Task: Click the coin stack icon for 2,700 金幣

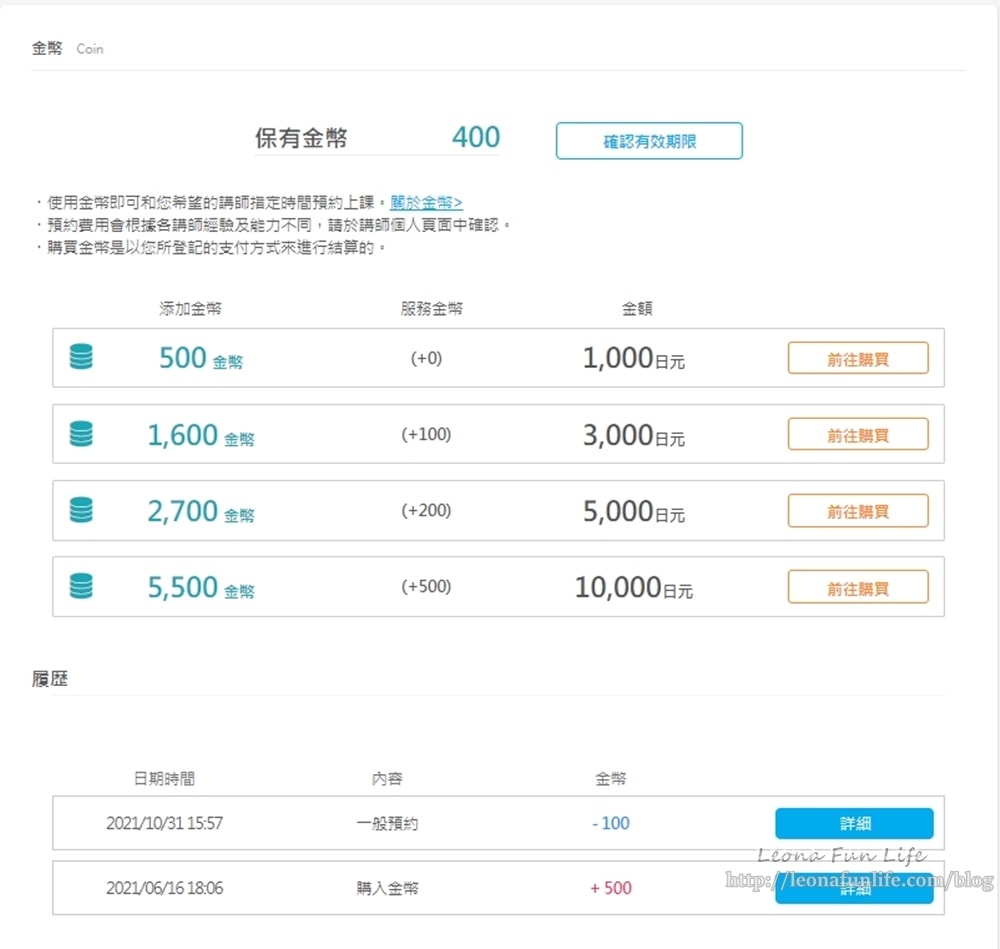Action: tap(81, 510)
